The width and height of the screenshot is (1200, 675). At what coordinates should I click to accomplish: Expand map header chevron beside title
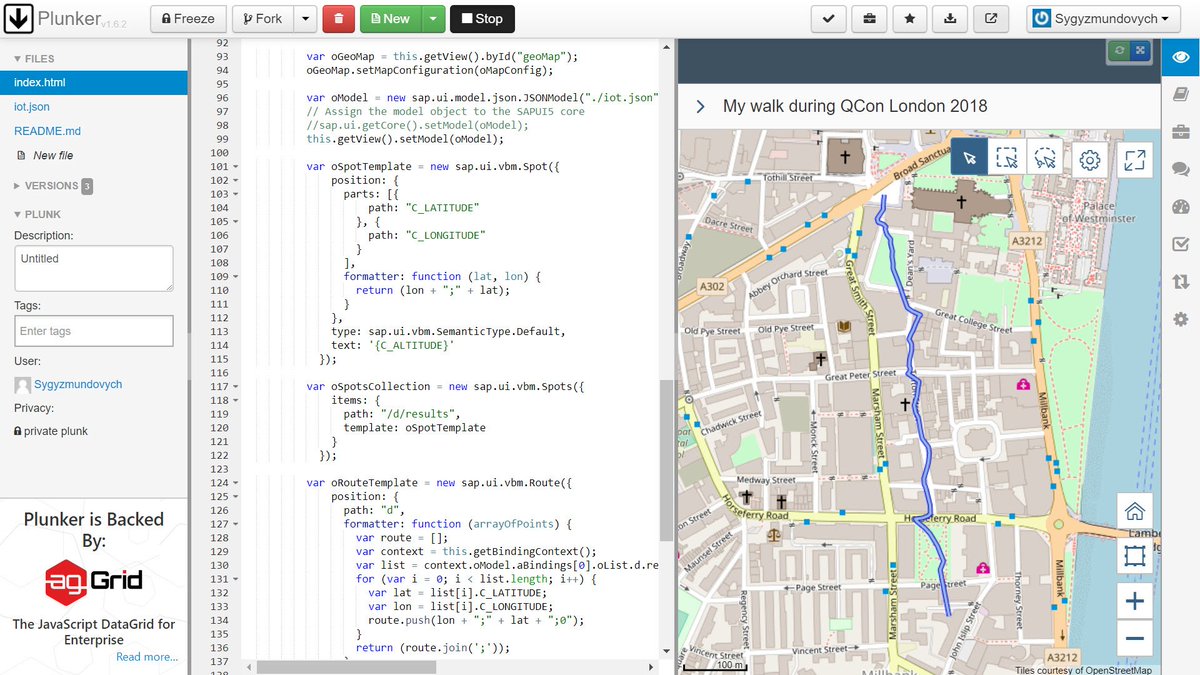700,106
